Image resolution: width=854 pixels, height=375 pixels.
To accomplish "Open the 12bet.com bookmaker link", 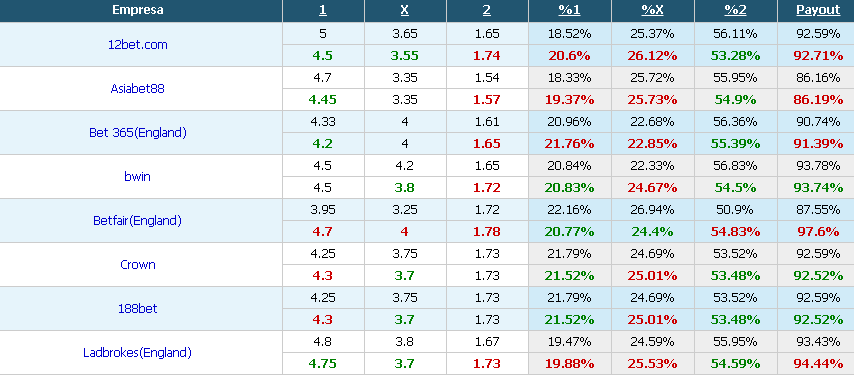I will click(x=138, y=45).
